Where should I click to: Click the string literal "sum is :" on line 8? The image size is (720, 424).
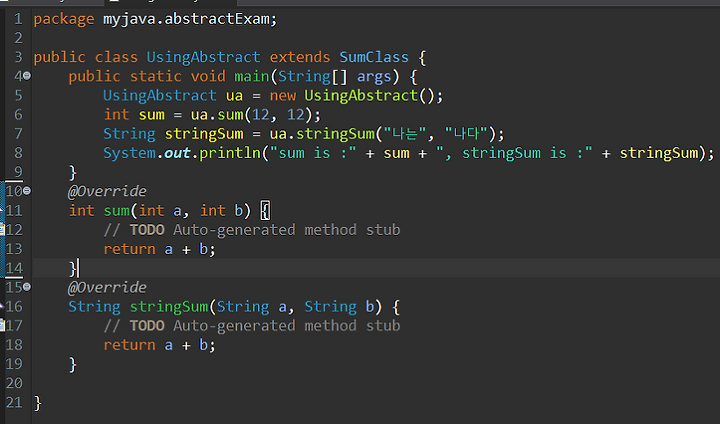coord(313,153)
